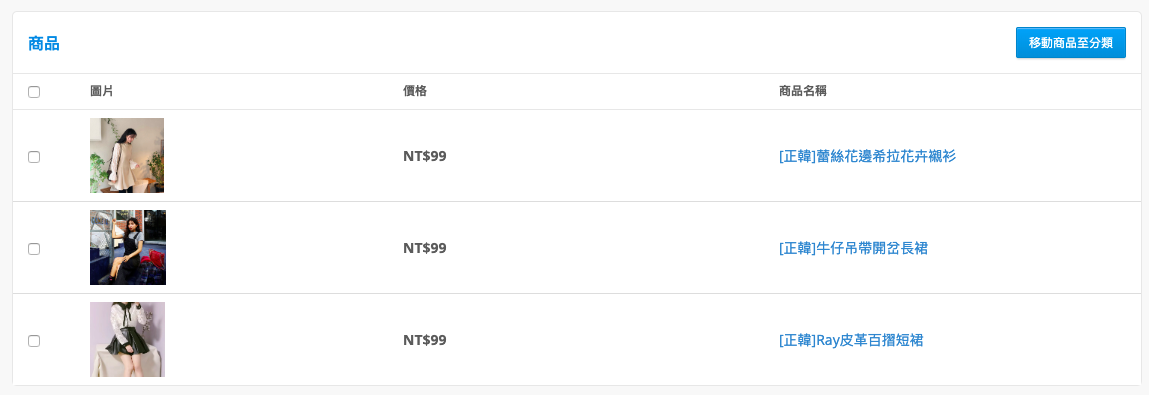Open the [正韓]蕾絲花邊希拉花卉襯衫 link
The width and height of the screenshot is (1149, 395).
868,156
